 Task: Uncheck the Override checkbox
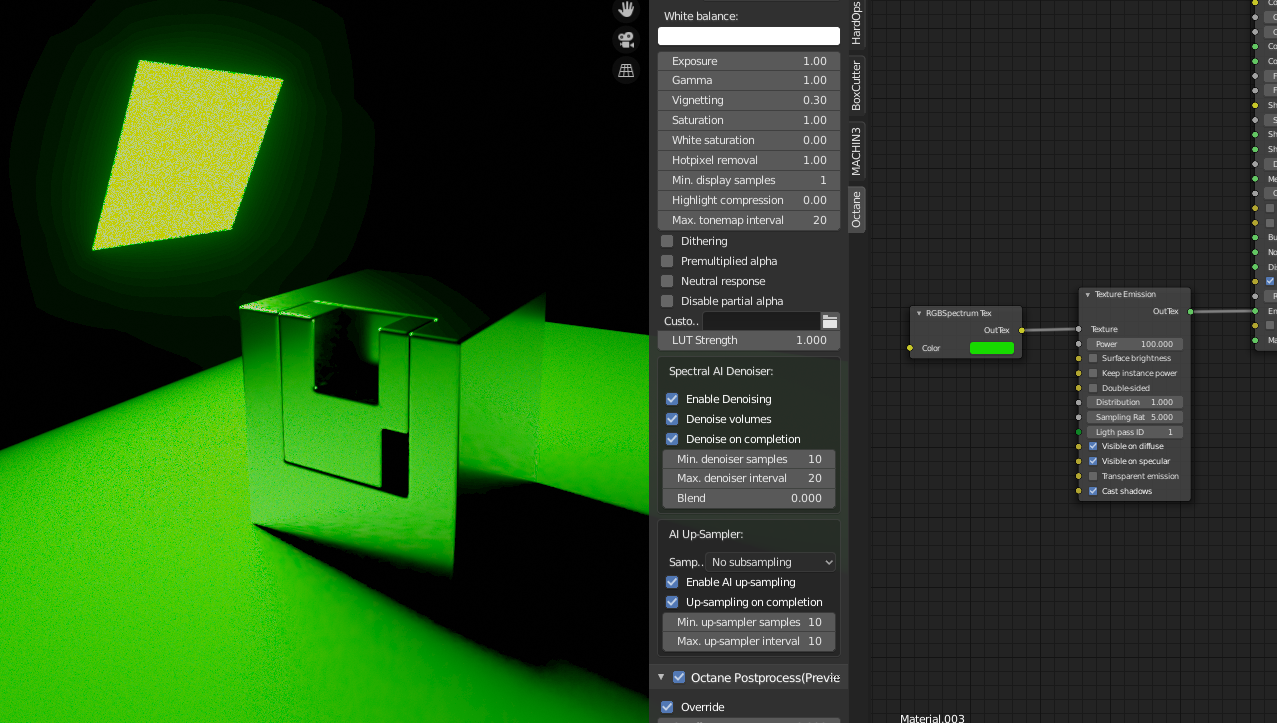(667, 707)
